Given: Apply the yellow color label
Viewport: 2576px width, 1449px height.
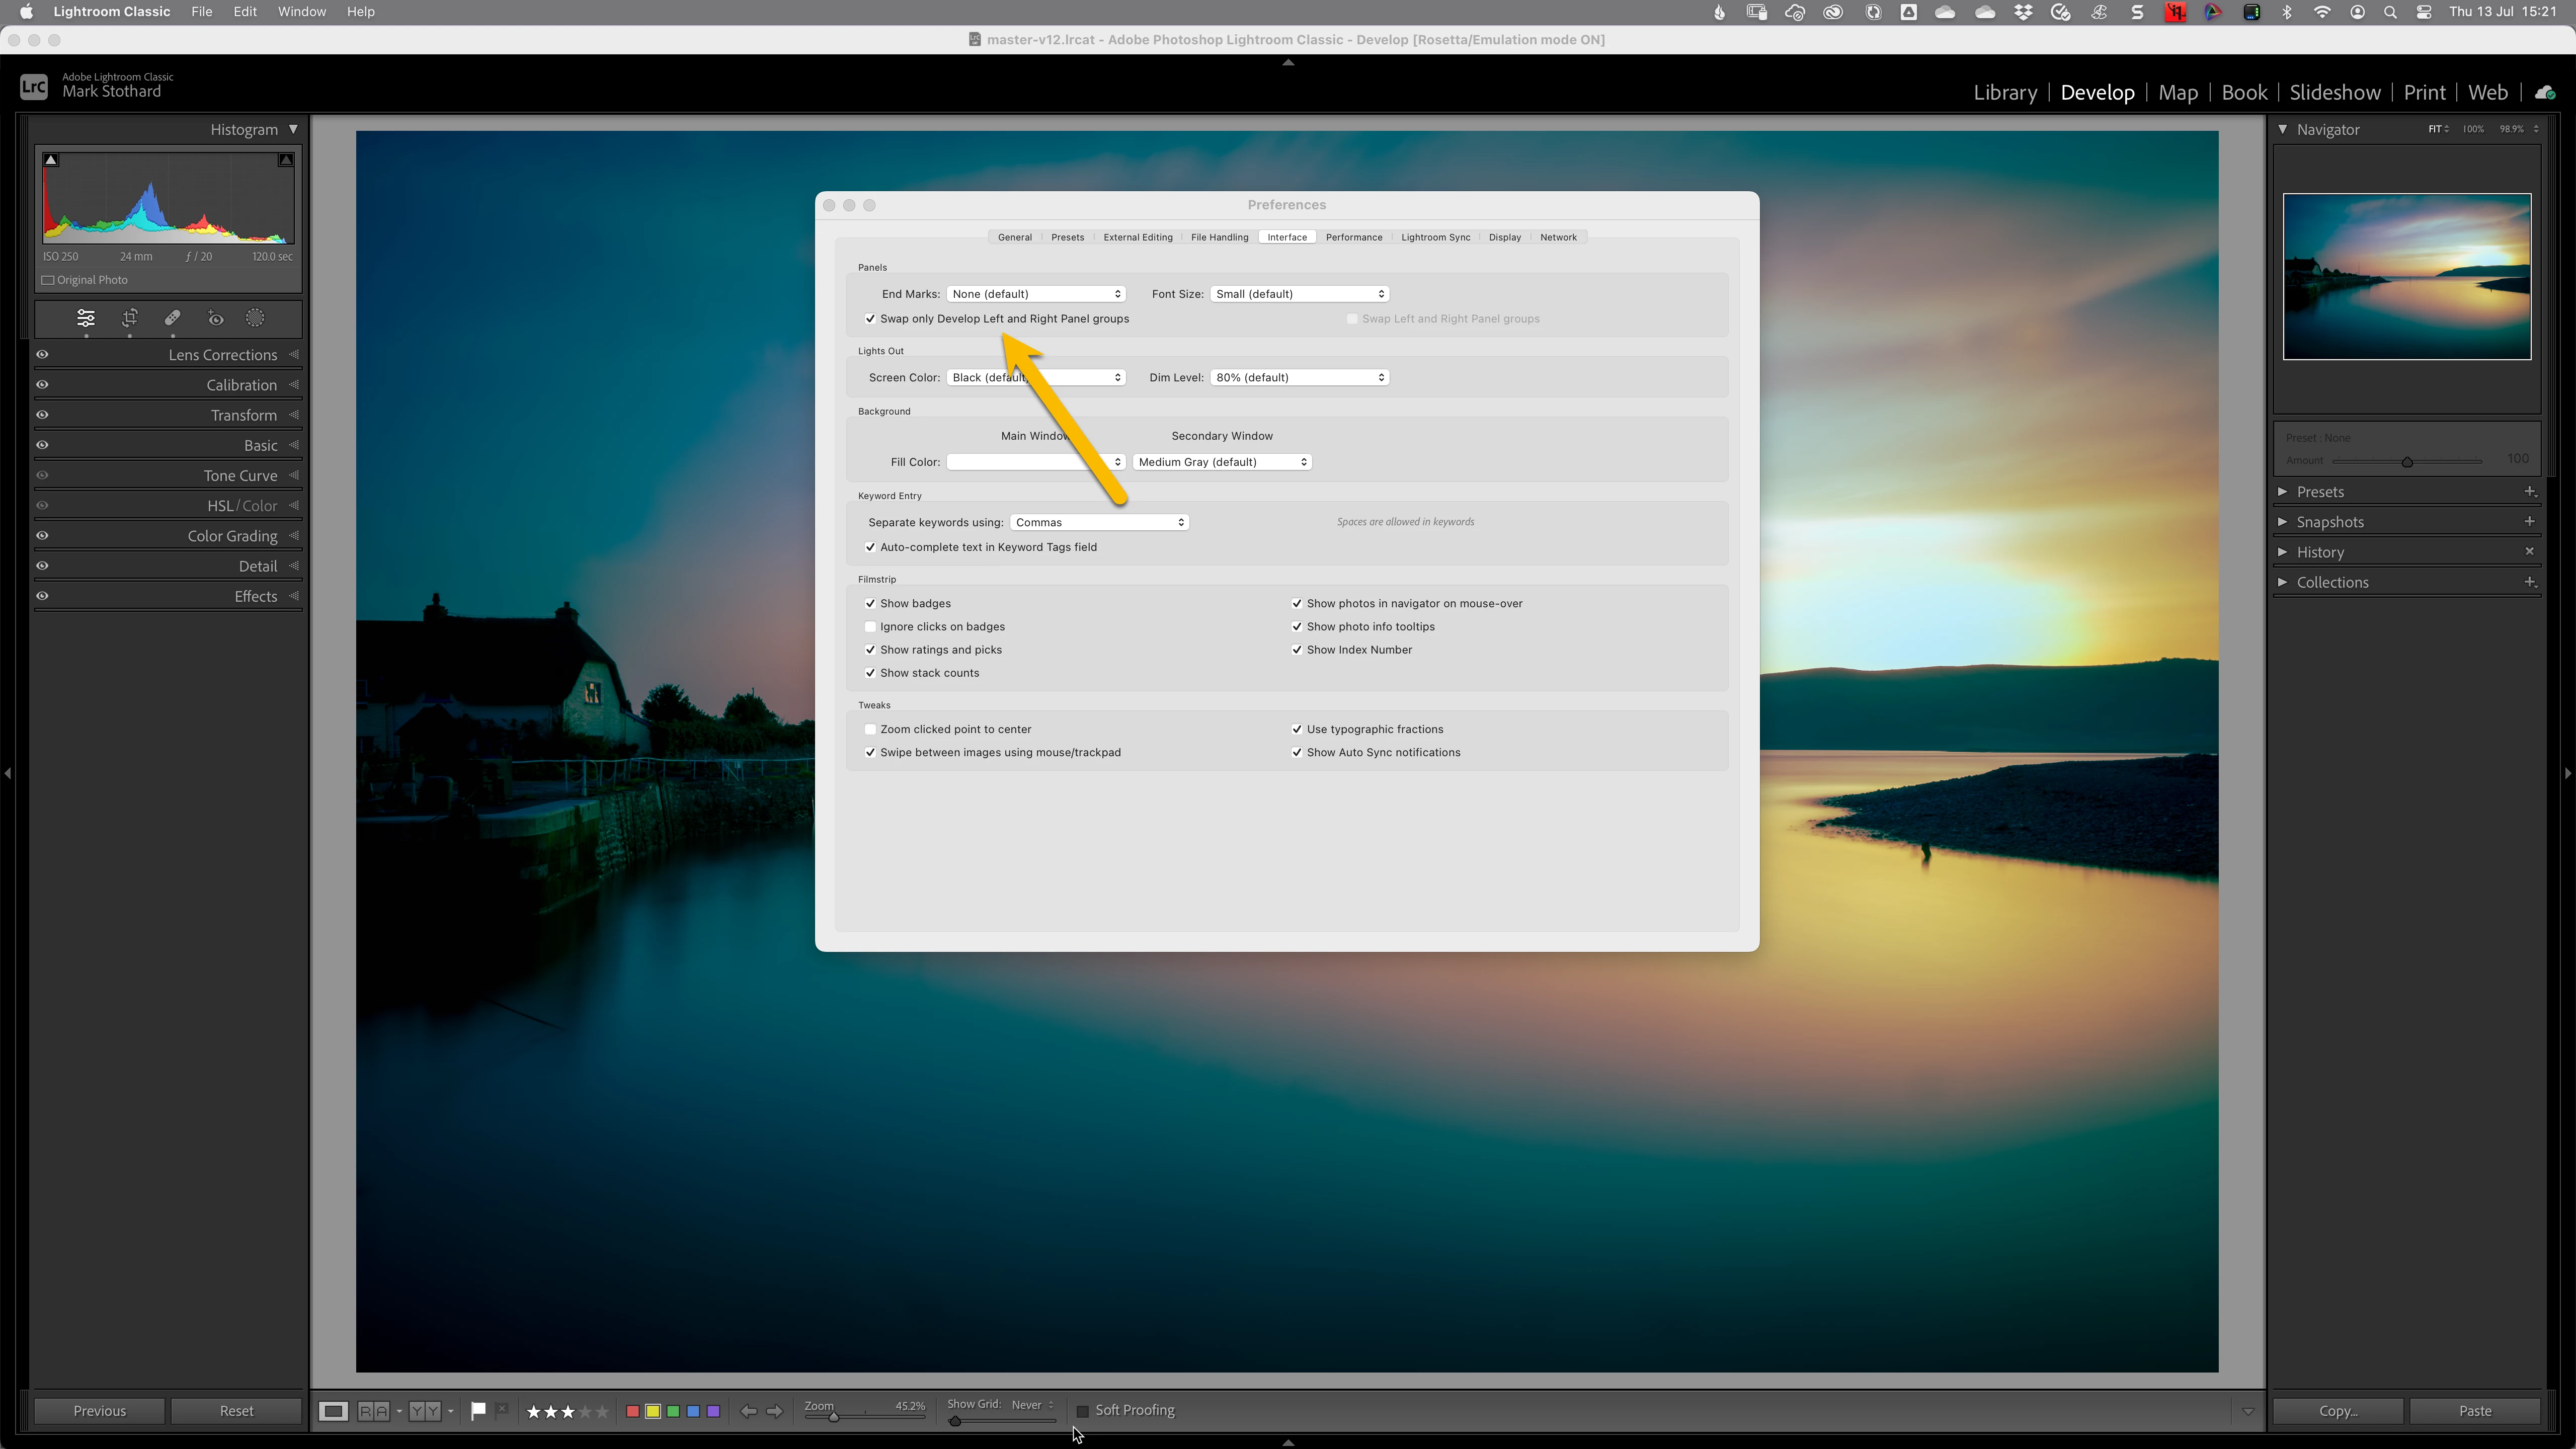Looking at the screenshot, I should click(653, 1411).
